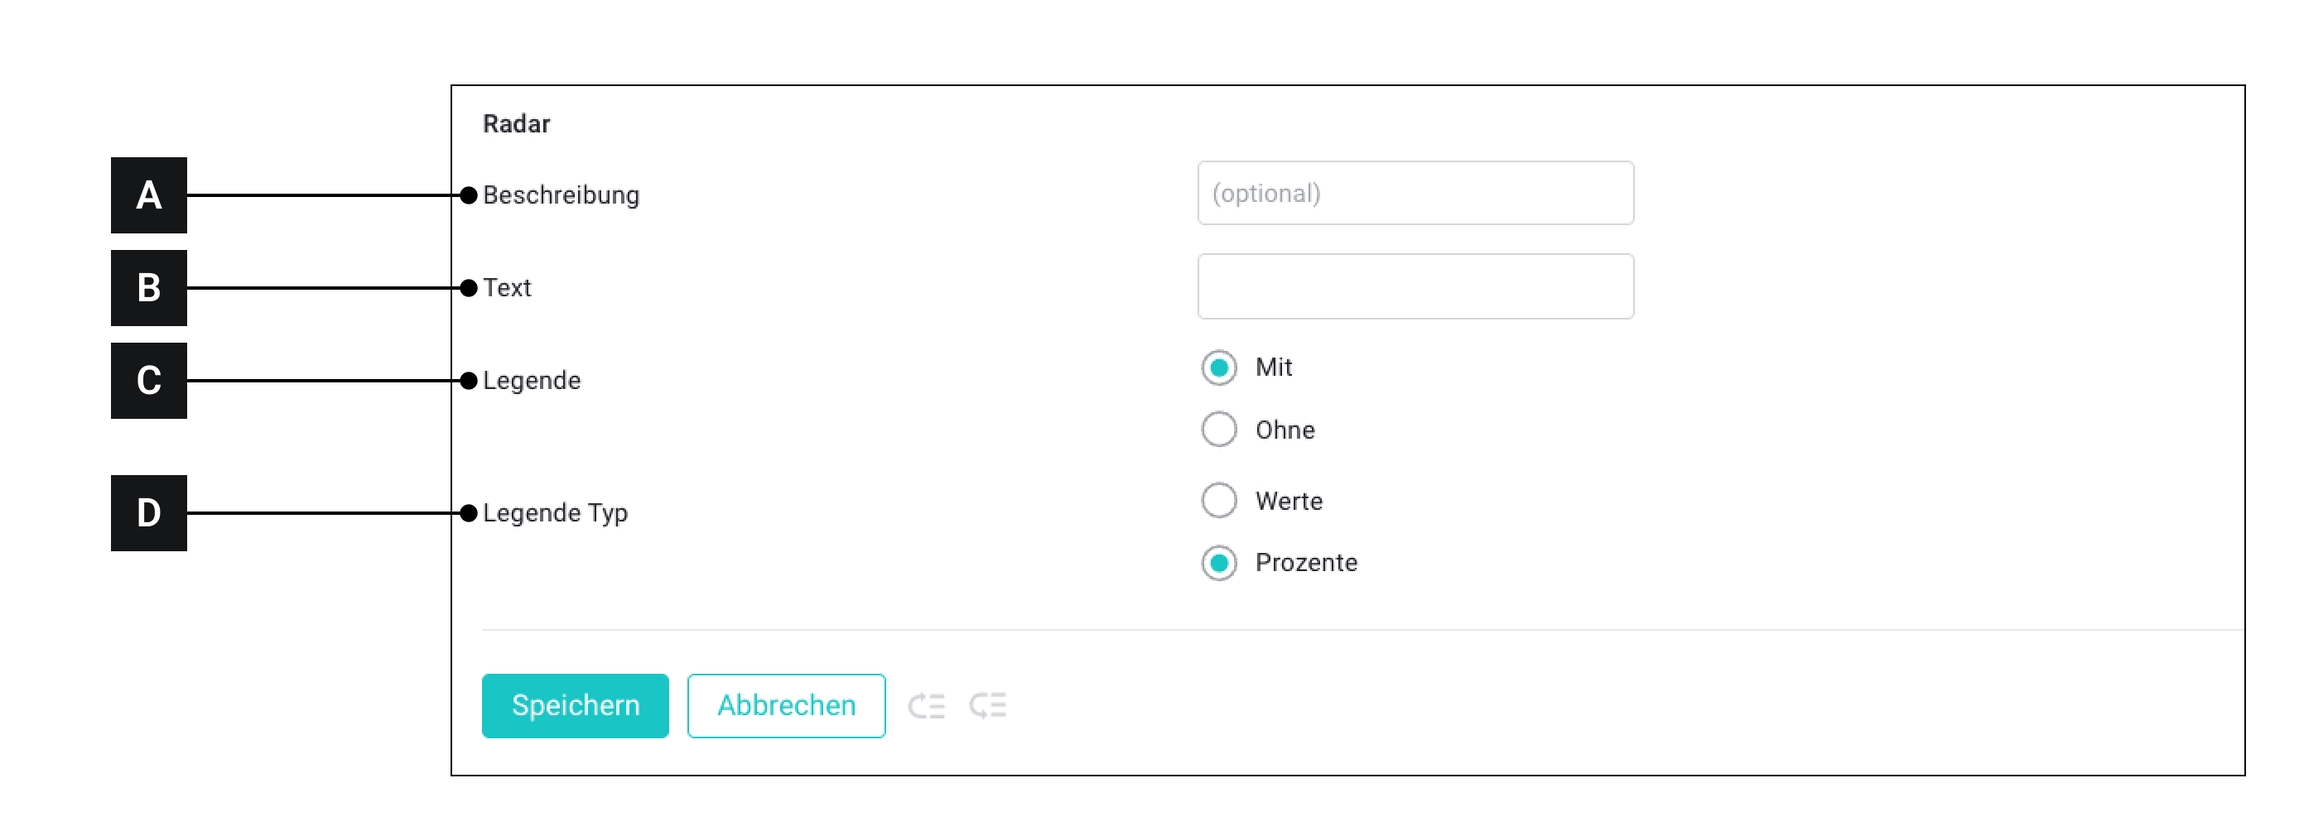The width and height of the screenshot is (2304, 831).
Task: Choose Werte as legend type
Action: 1219,501
